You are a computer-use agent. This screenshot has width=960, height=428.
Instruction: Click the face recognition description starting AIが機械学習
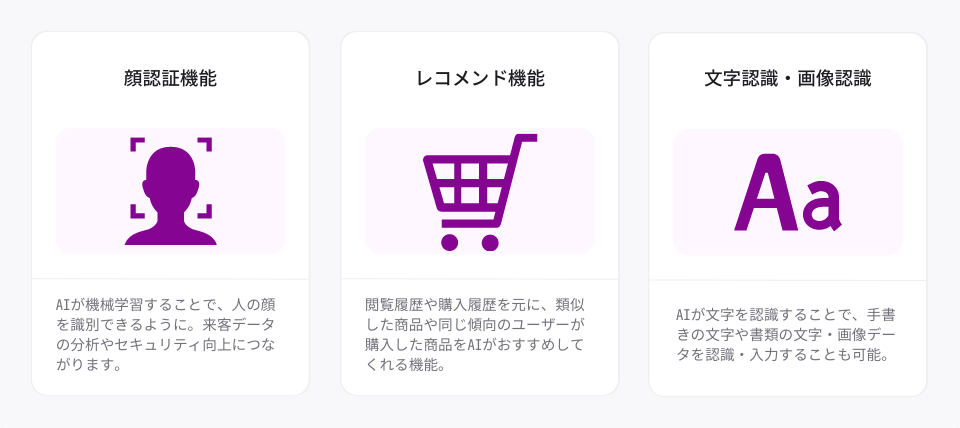pos(170,334)
